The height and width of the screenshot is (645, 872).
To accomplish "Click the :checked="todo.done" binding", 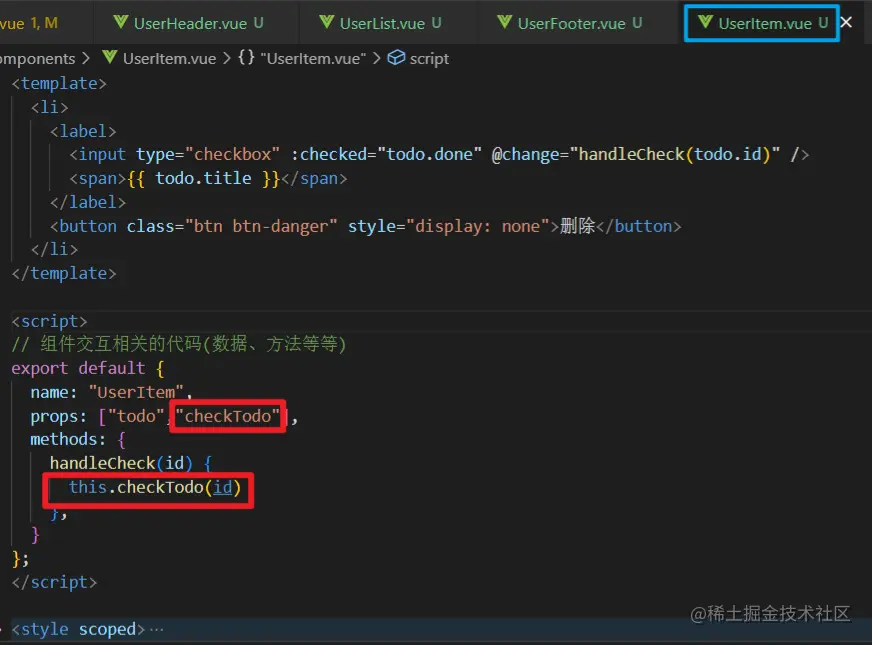I will click(386, 154).
